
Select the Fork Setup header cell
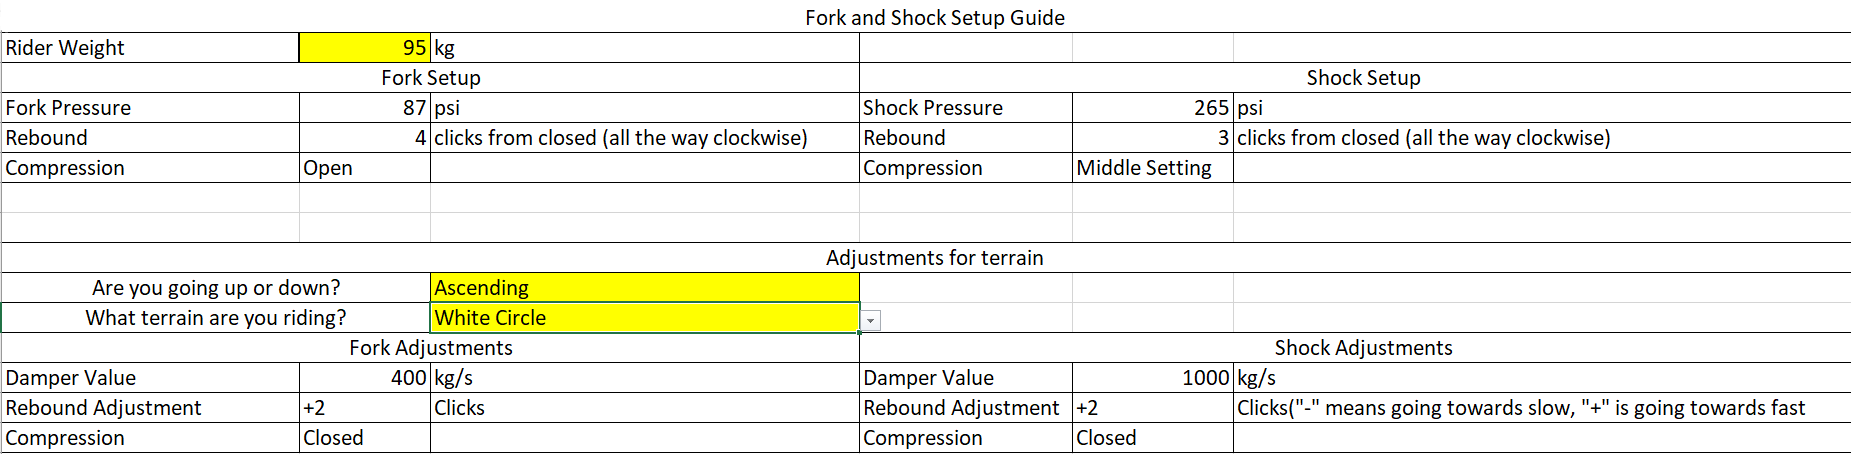[x=431, y=78]
